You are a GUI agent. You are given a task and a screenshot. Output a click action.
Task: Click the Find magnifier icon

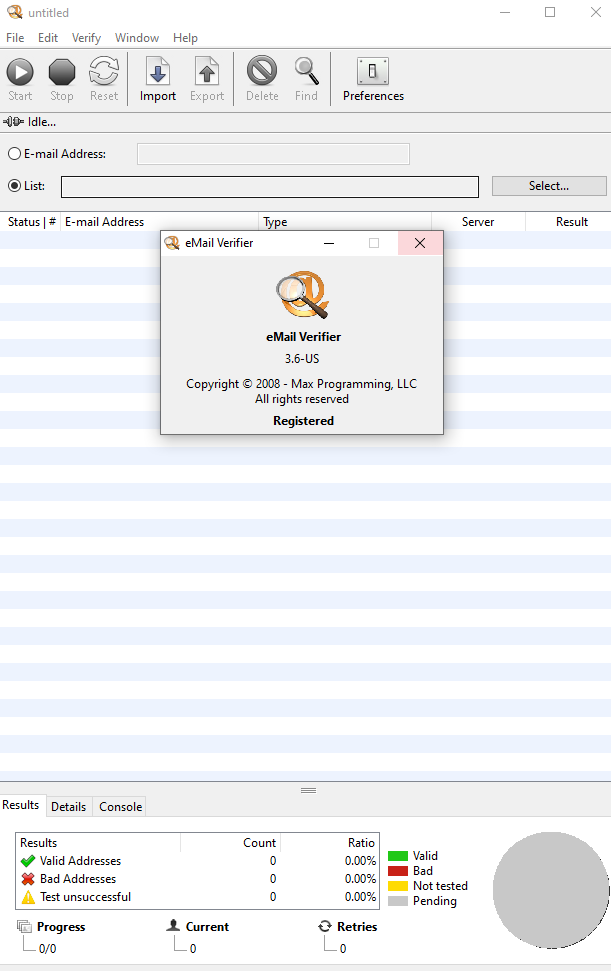click(306, 71)
